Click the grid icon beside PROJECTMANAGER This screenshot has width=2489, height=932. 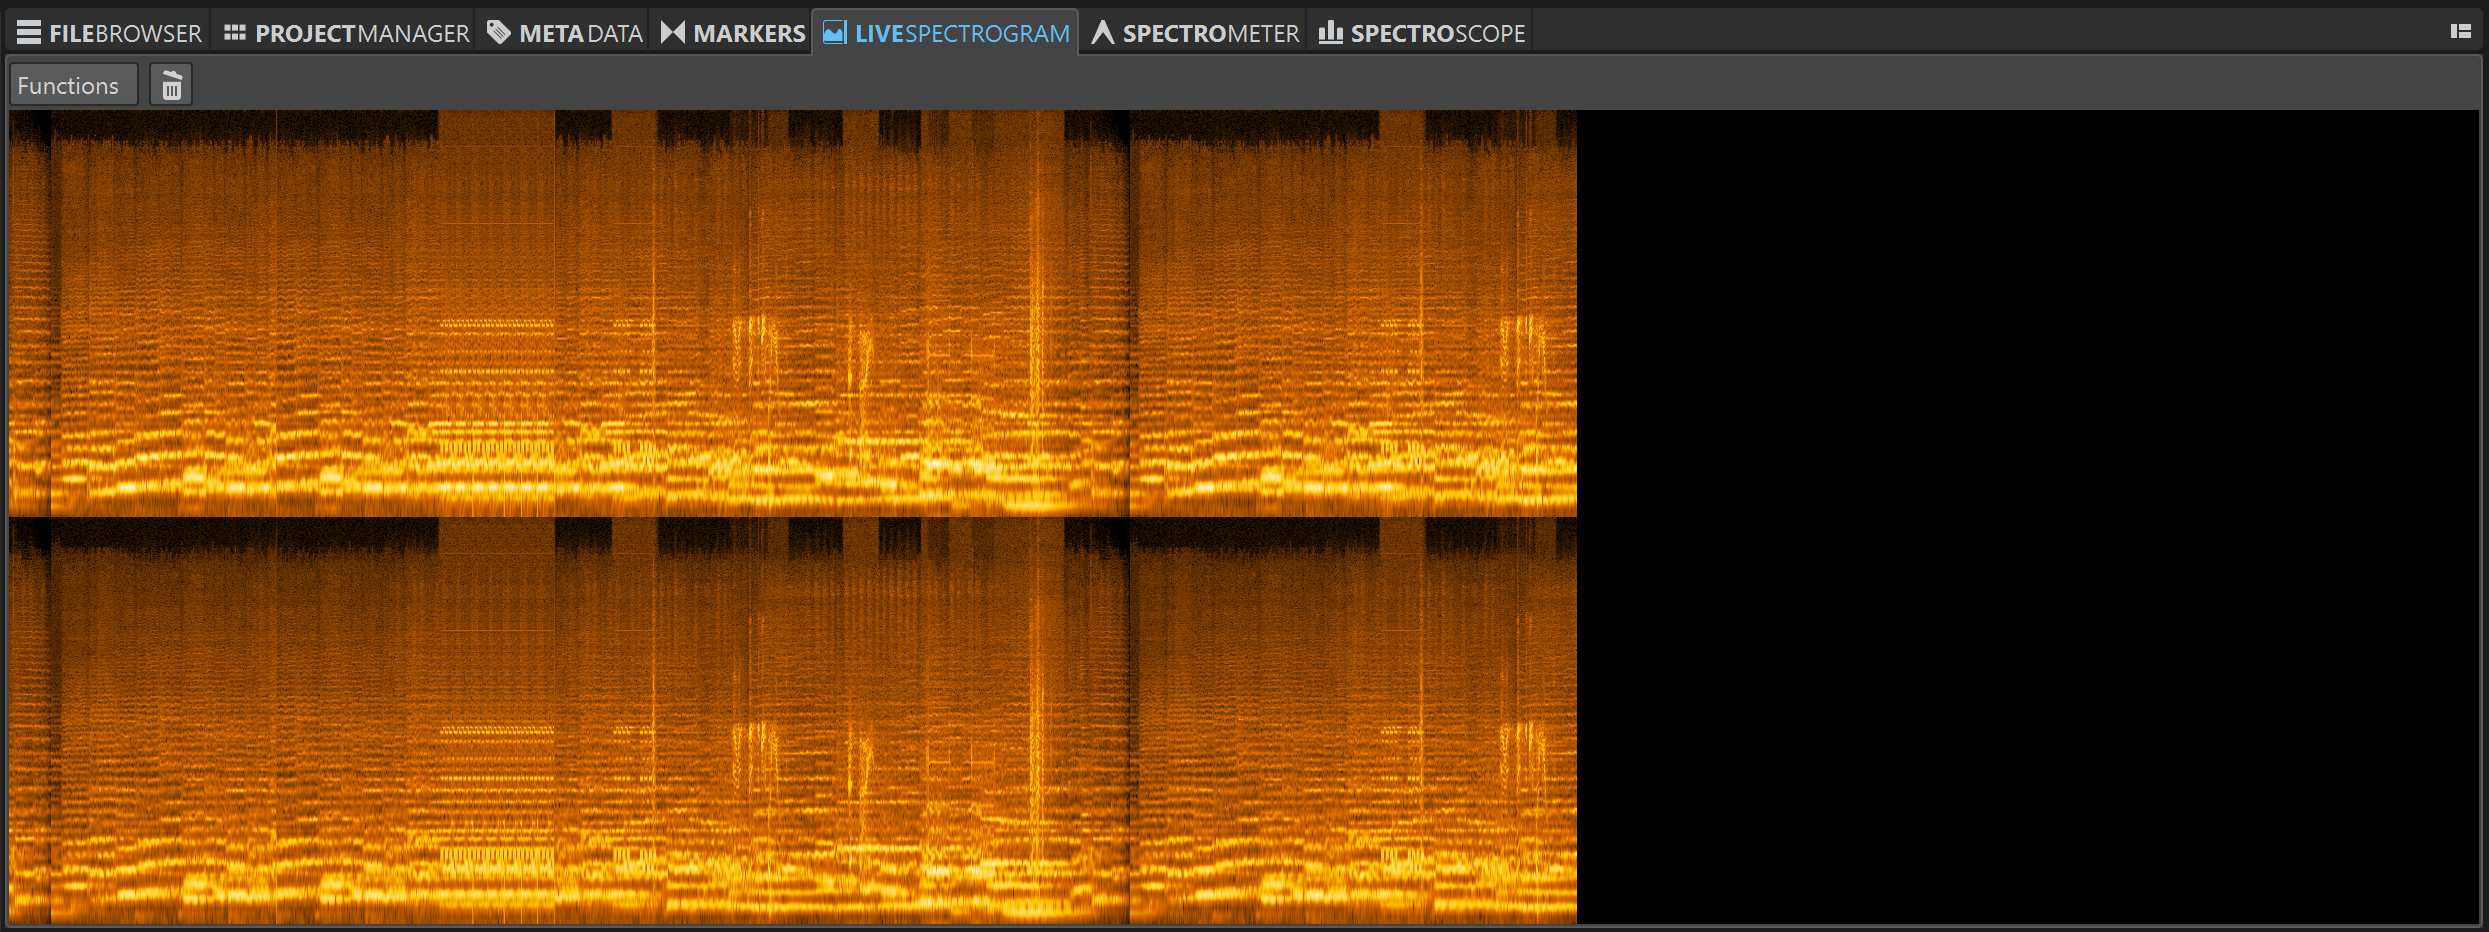236,31
